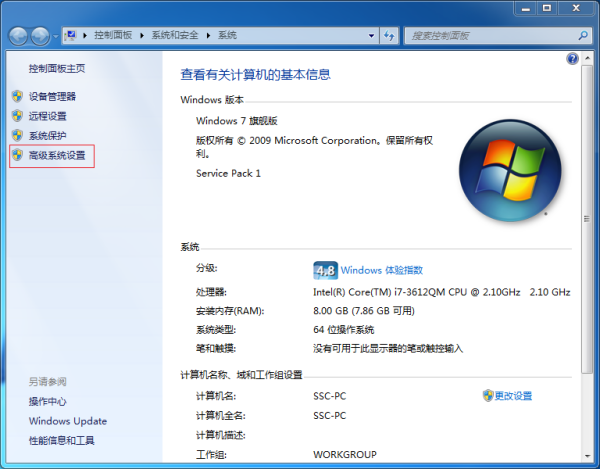
Task: Select 64 位操作系统 text
Action: click(344, 329)
